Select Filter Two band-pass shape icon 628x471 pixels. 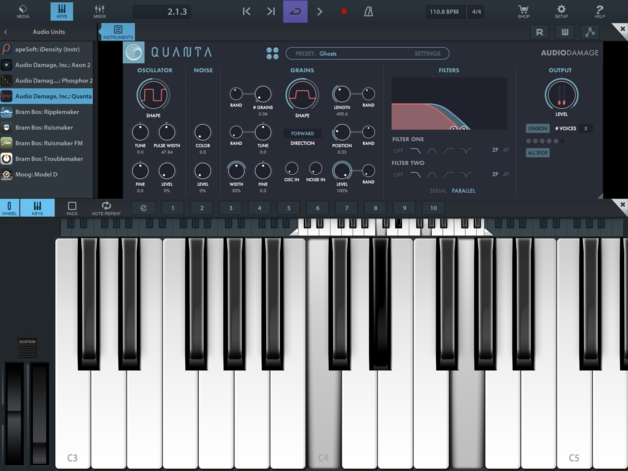[432, 175]
